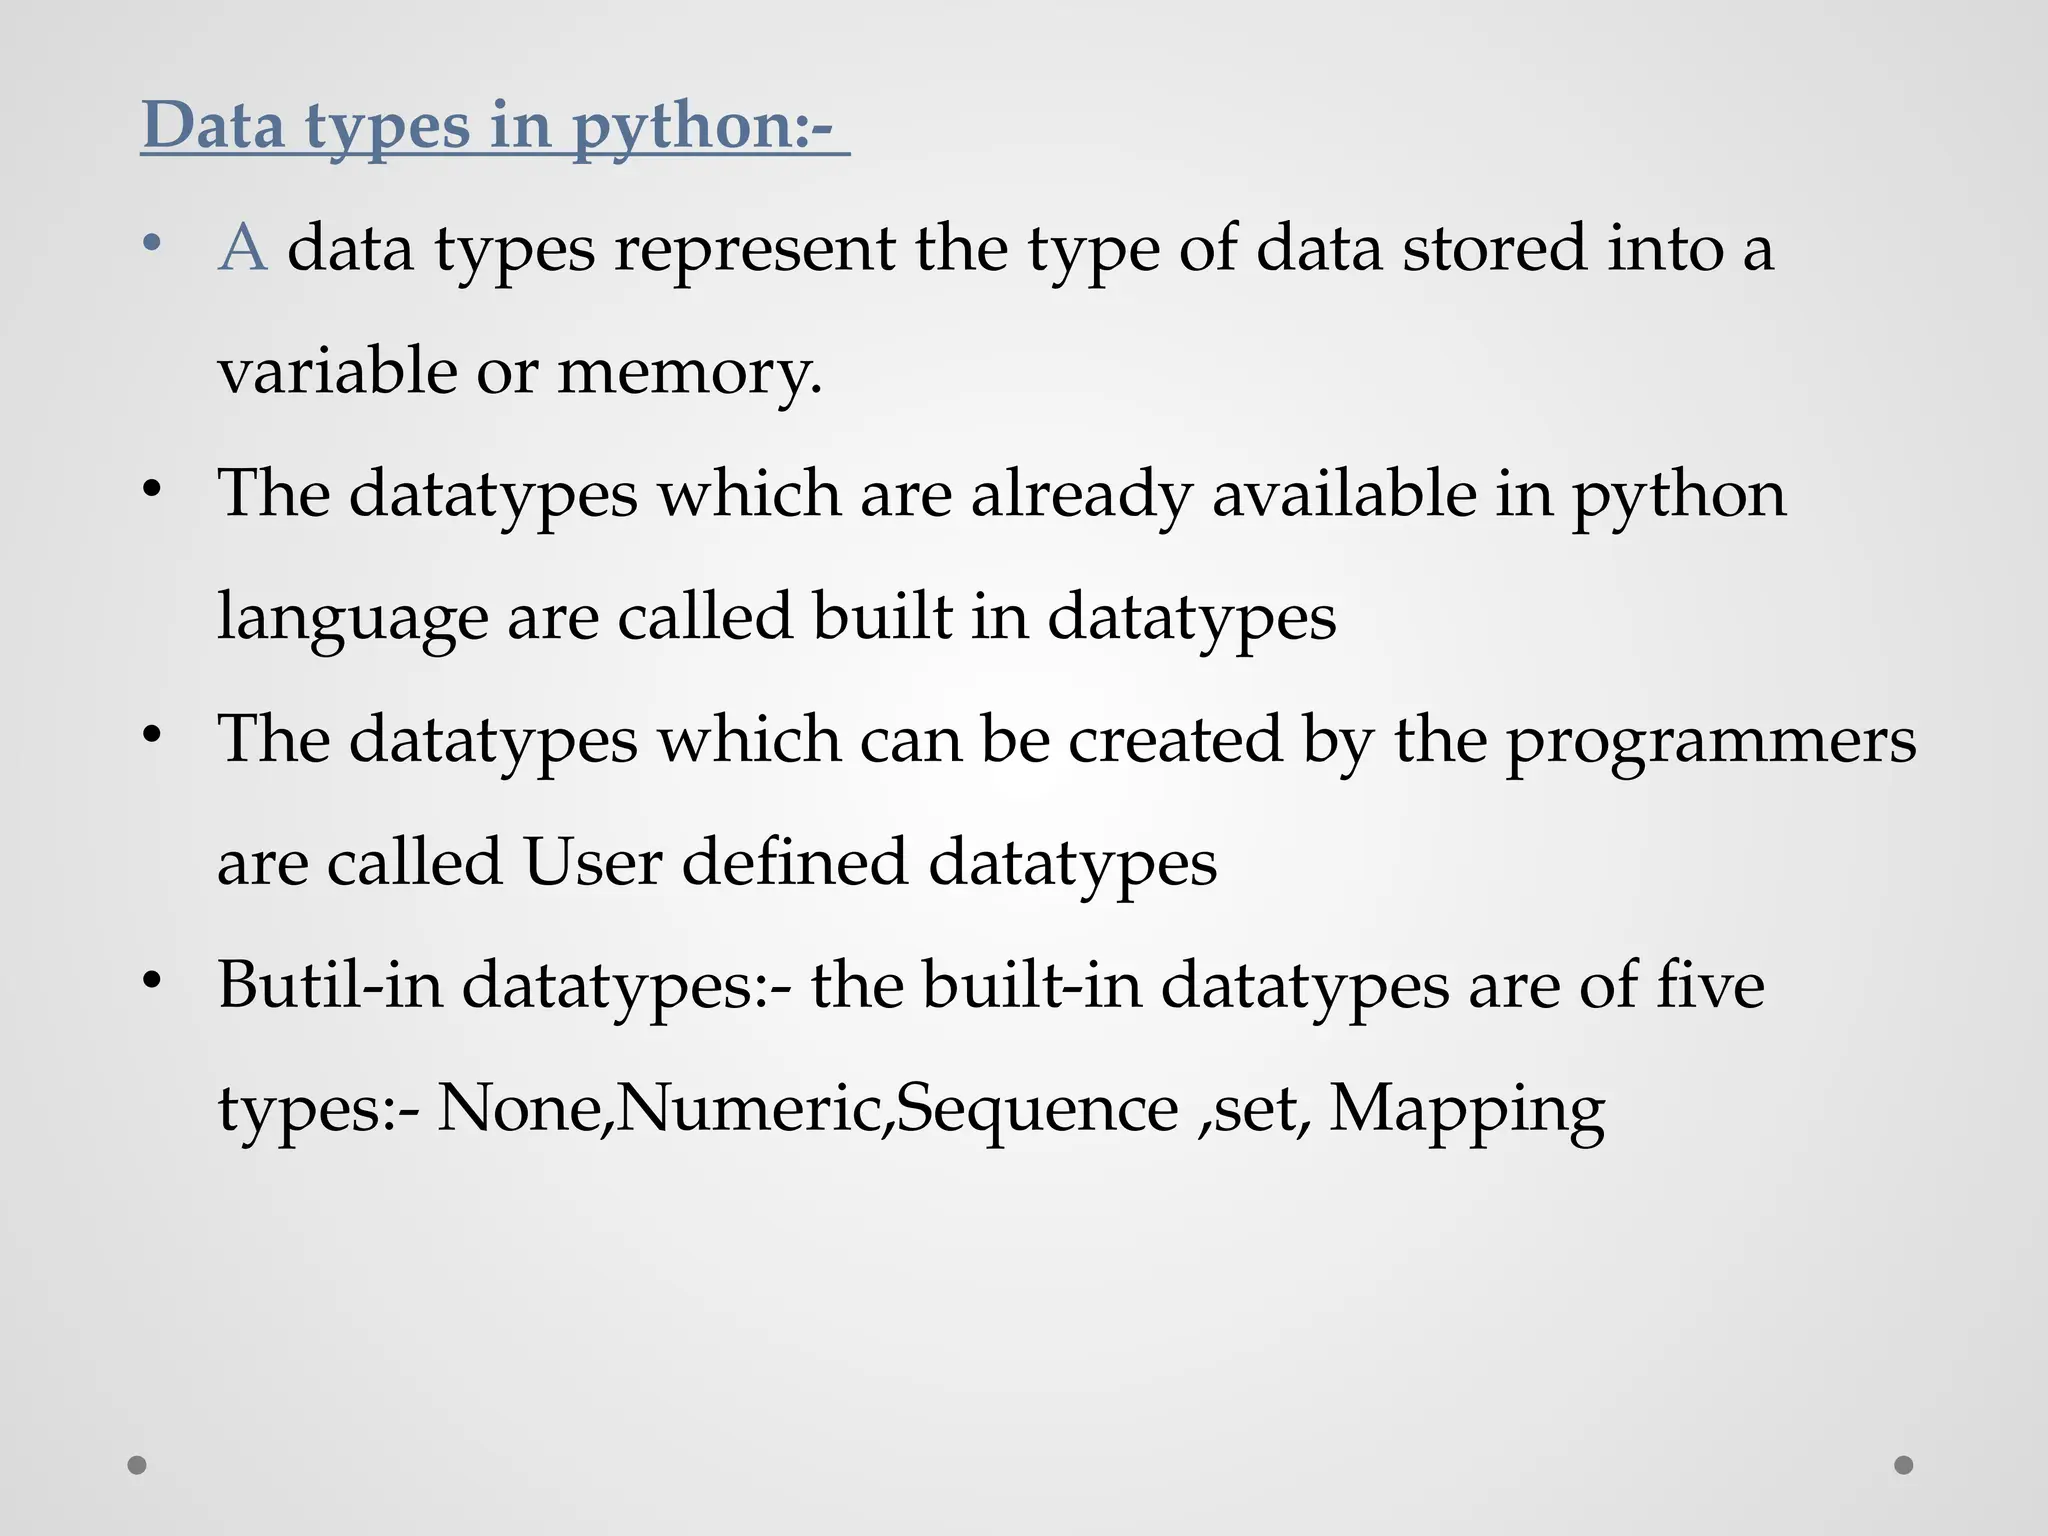Click the word "Butil-in"
The height and width of the screenshot is (1536, 2048).
coord(330,985)
